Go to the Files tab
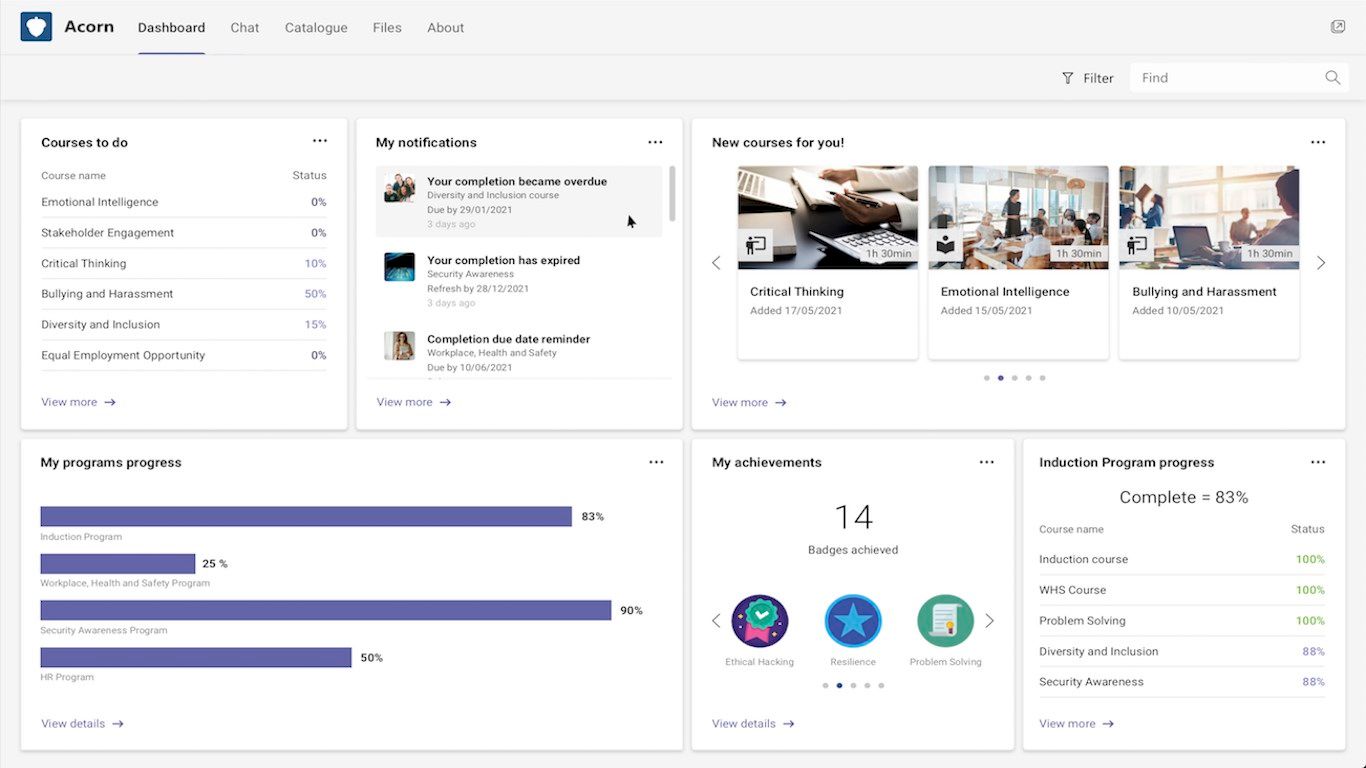Screen dimensions: 1366x768 (x=387, y=28)
